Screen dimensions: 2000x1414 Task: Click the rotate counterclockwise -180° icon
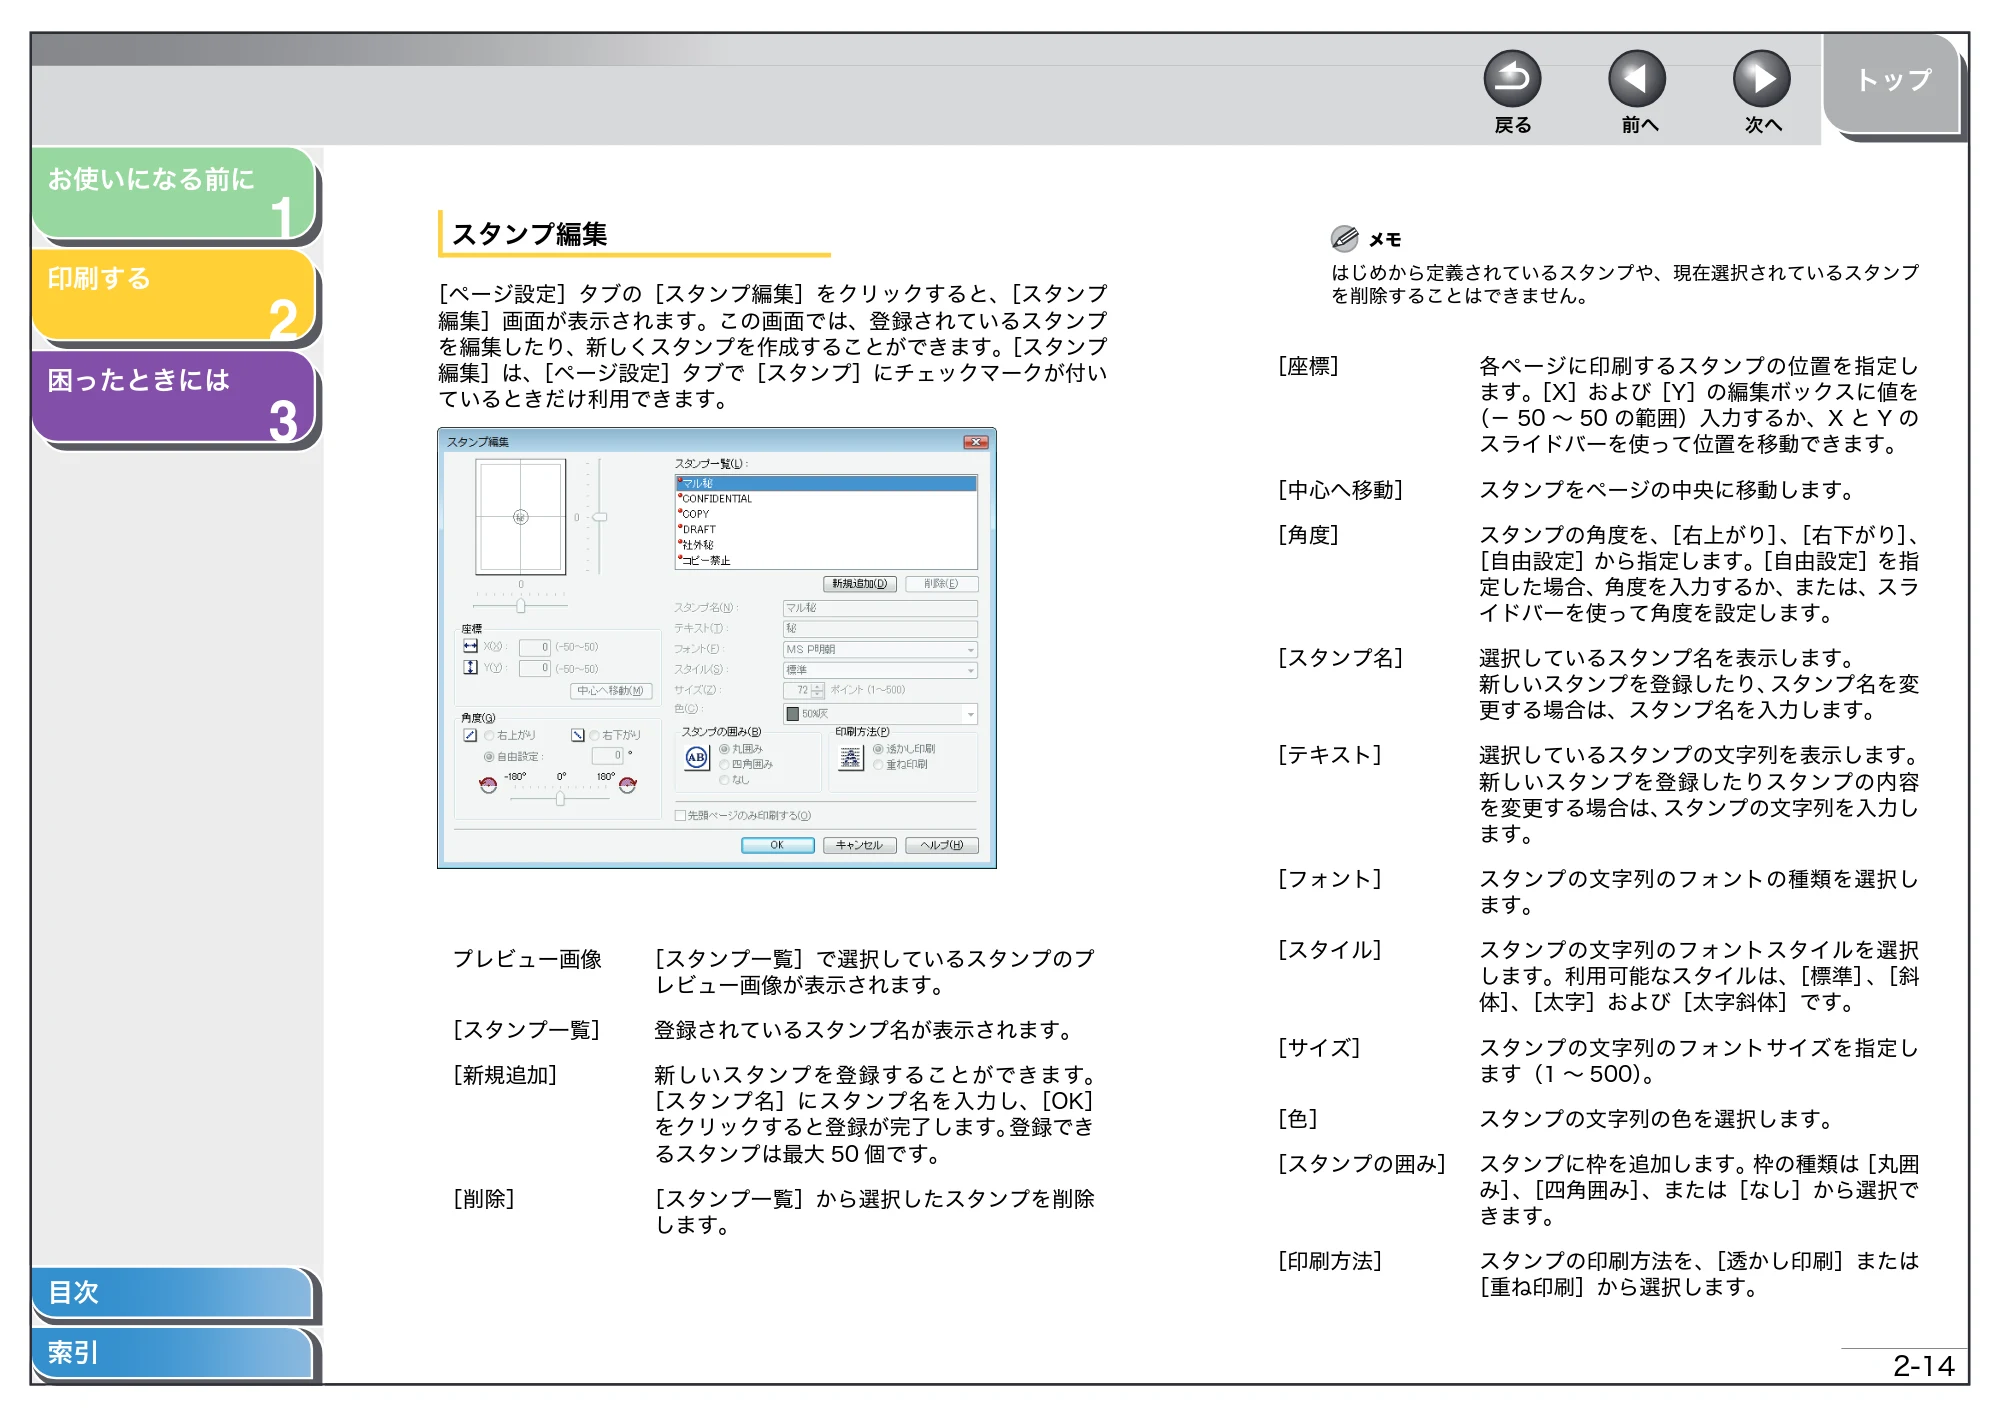pyautogui.click(x=488, y=785)
